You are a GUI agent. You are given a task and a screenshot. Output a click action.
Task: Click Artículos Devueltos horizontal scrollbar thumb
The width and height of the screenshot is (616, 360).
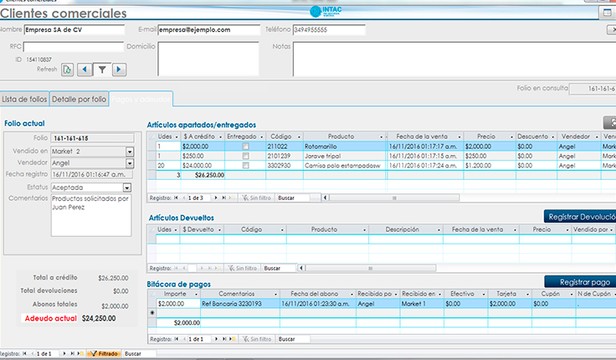click(x=370, y=268)
